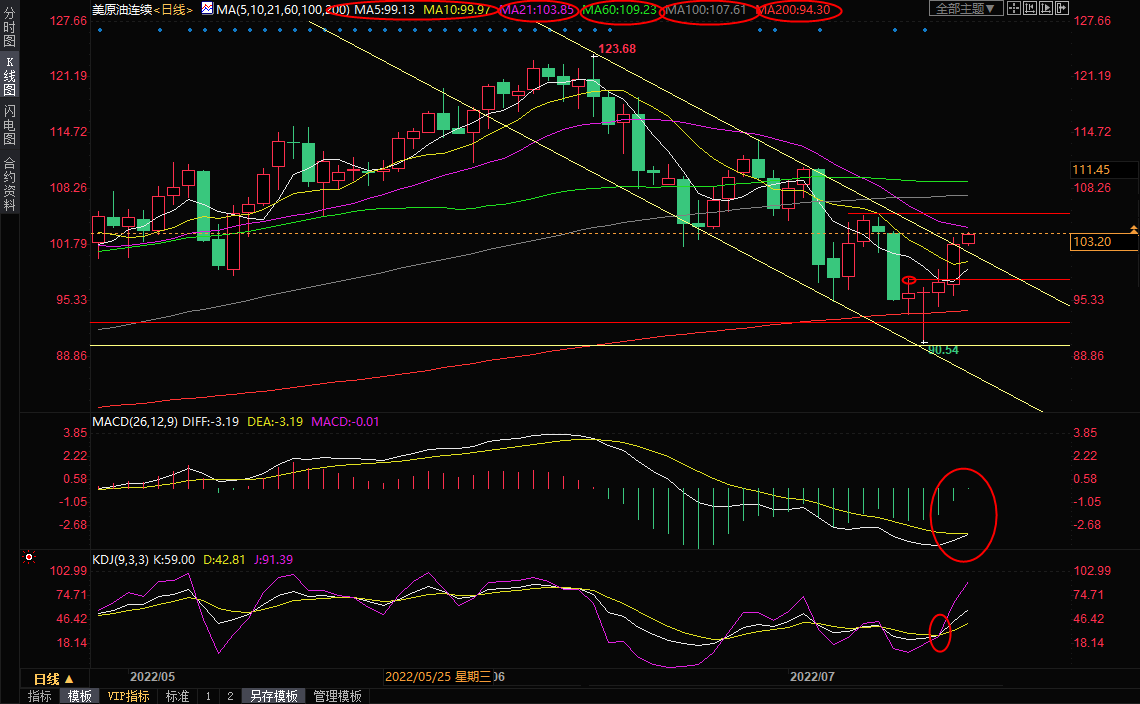The height and width of the screenshot is (704, 1140).
Task: Select the VIP指标 tab
Action: [x=129, y=696]
